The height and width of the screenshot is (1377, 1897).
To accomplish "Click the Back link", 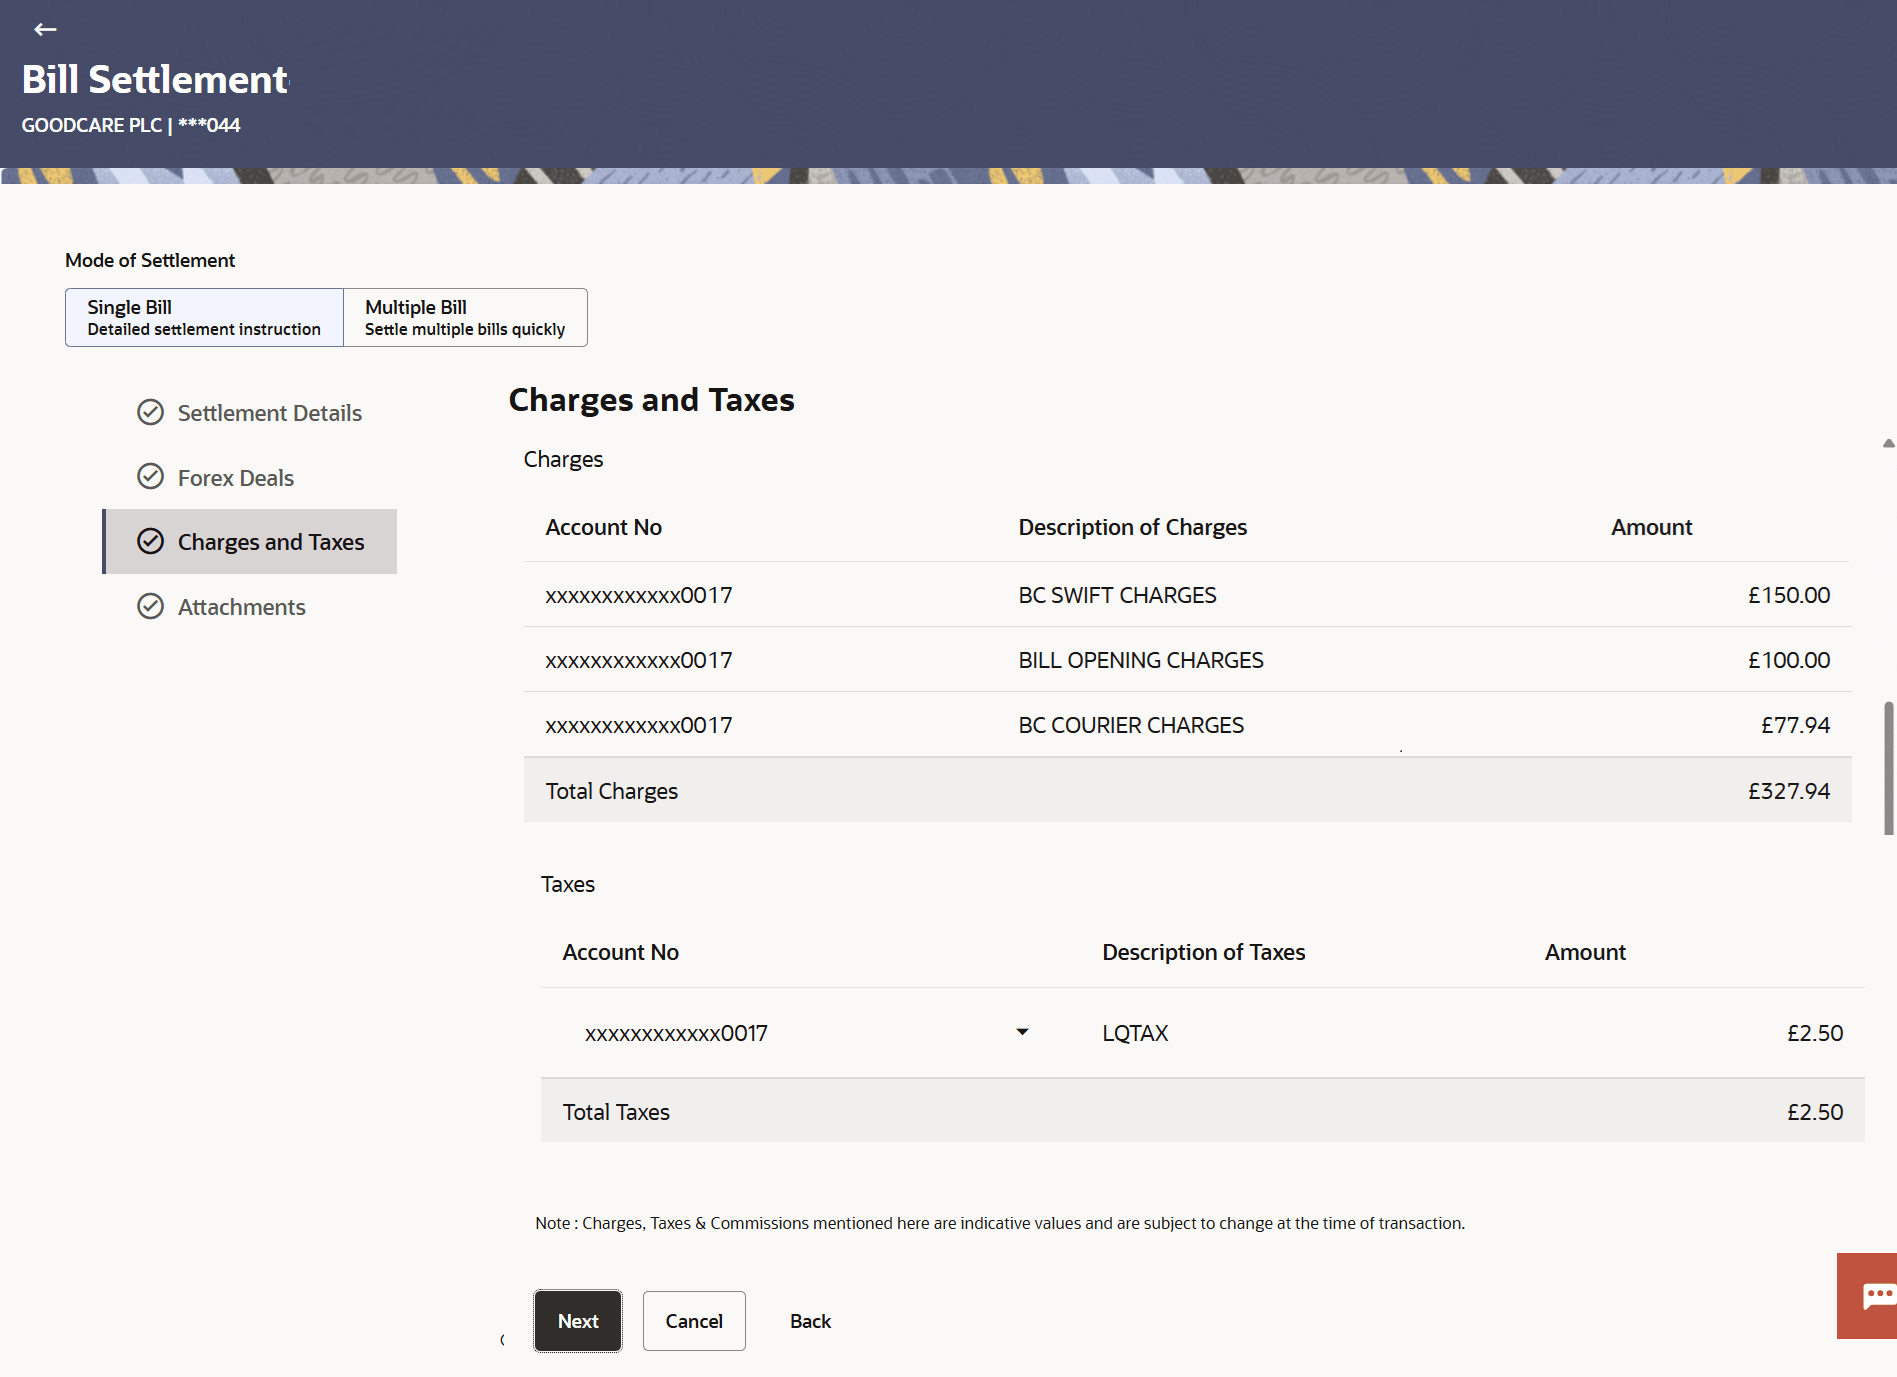I will click(x=810, y=1321).
